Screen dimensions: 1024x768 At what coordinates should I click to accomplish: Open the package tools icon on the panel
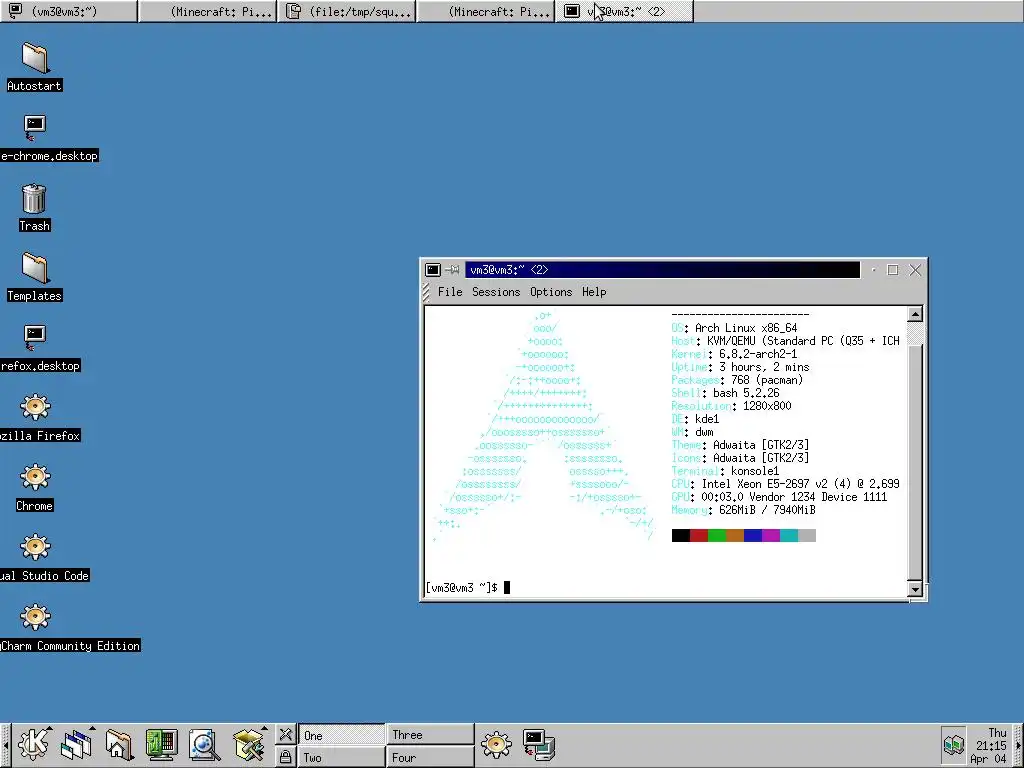[x=248, y=744]
